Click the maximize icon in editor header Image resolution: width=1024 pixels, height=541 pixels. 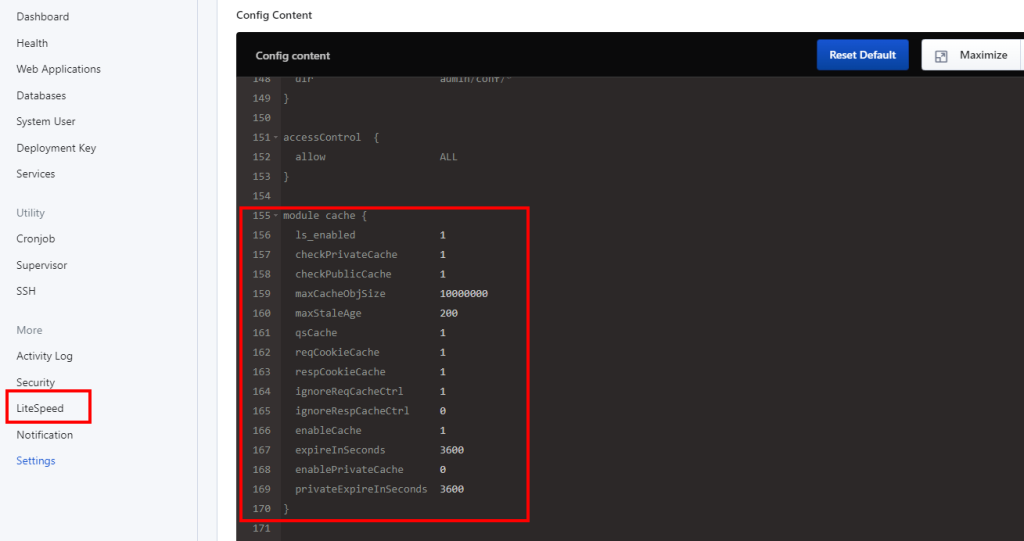pos(941,56)
